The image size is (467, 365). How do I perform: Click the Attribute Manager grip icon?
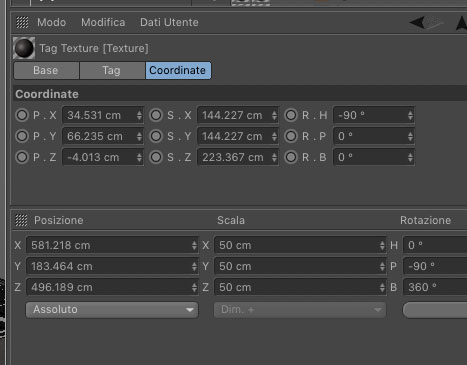tap(22, 22)
